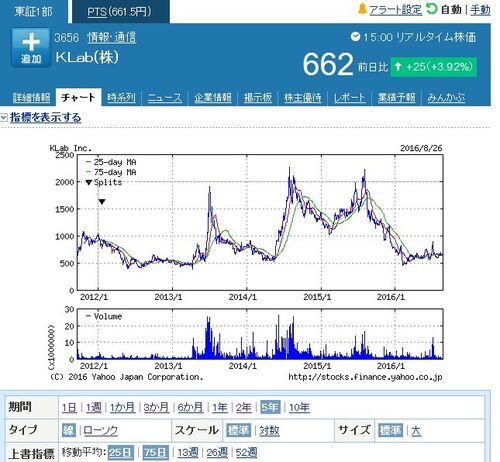Click the stock code 3656
Screen dimensions: 500x462
pyautogui.click(x=67, y=37)
